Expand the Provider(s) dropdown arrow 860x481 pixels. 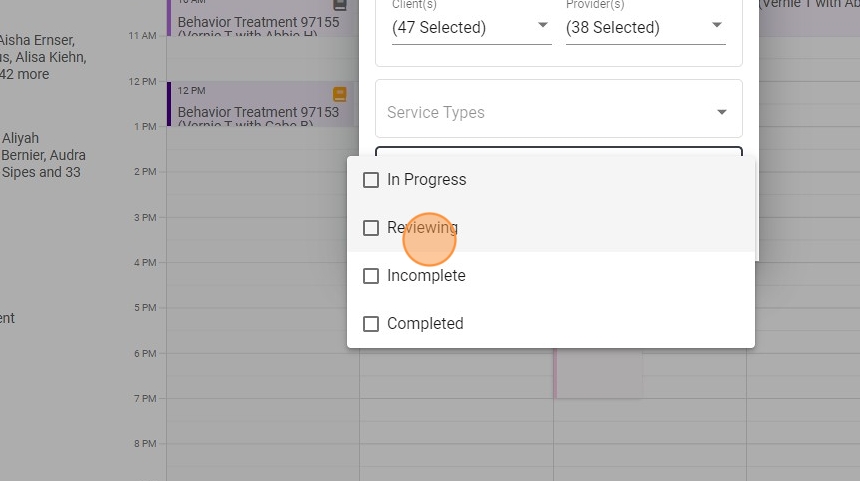click(717, 26)
